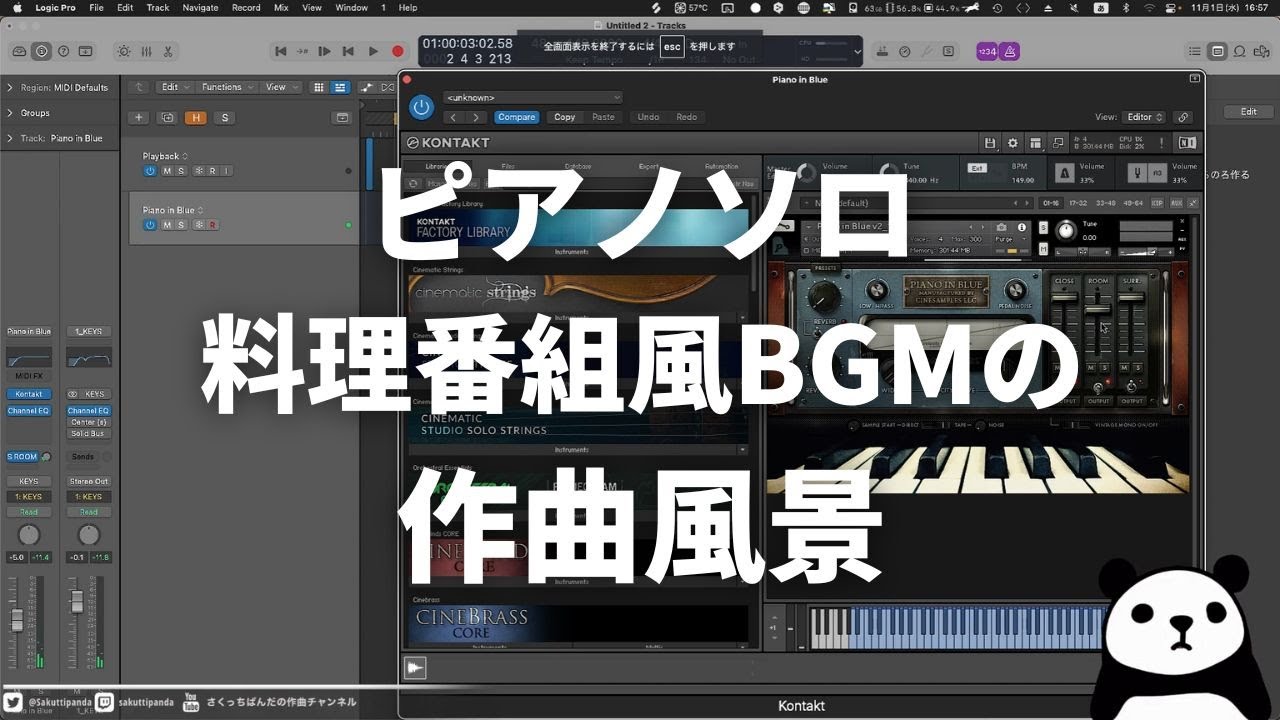
Task: Toggle the count-in 1234 button
Action: point(986,51)
